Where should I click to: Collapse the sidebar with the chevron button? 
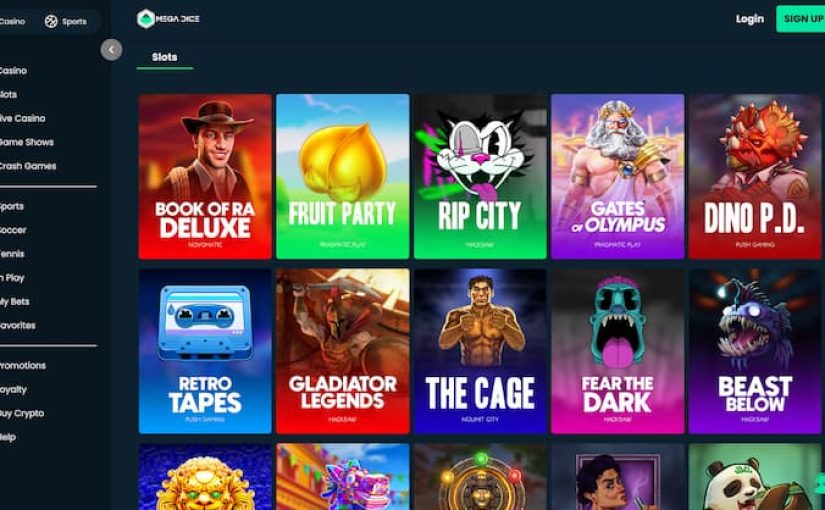[x=111, y=49]
